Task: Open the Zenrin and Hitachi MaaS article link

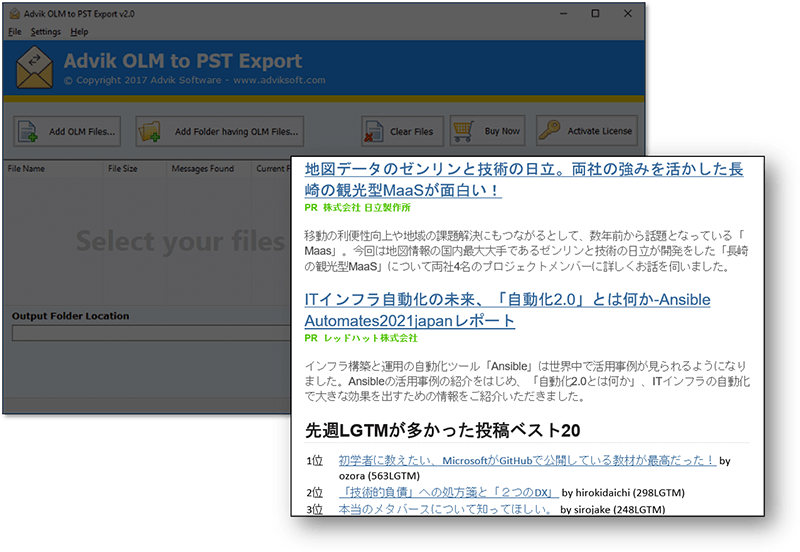Action: tap(523, 180)
